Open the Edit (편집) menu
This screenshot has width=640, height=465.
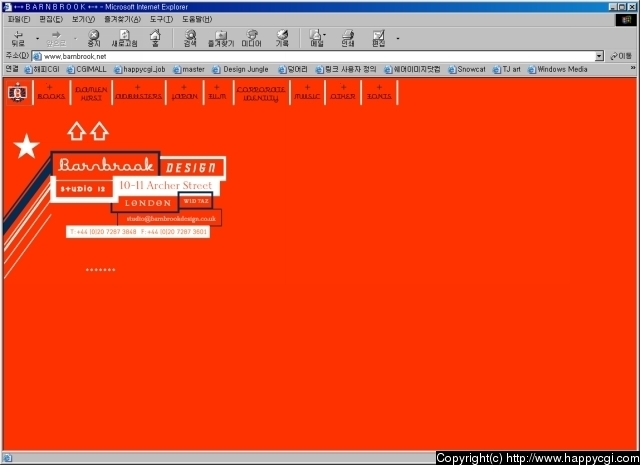point(51,19)
